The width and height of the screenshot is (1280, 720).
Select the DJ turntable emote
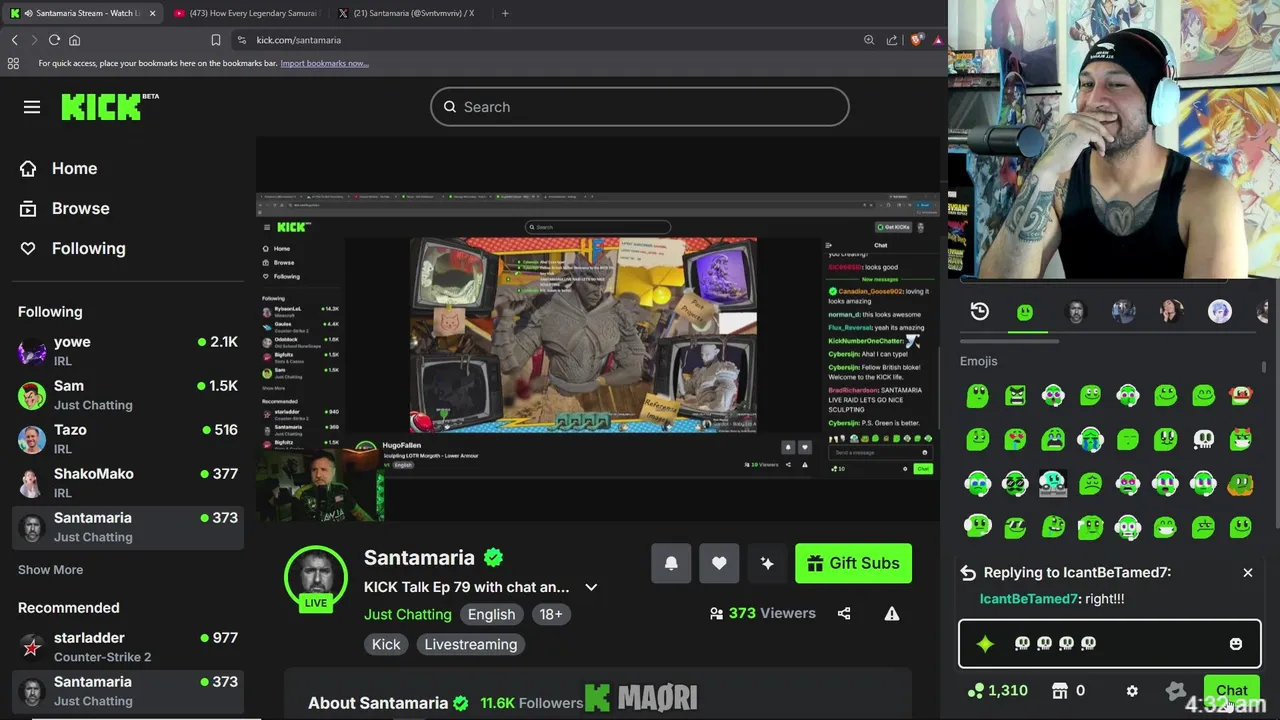pos(1052,483)
